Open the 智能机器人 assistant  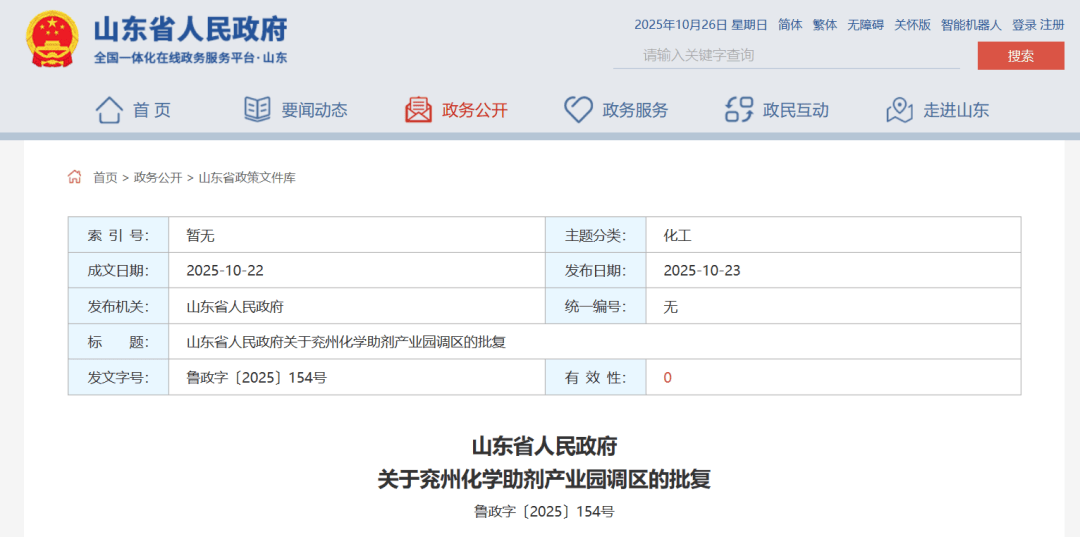(x=970, y=25)
